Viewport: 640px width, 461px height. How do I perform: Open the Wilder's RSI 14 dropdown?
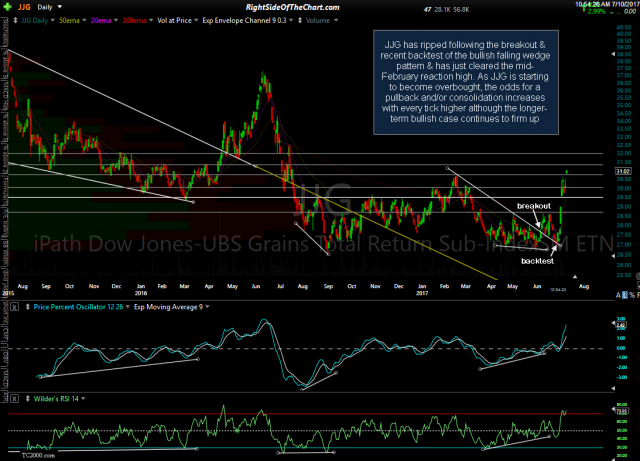tap(83, 399)
